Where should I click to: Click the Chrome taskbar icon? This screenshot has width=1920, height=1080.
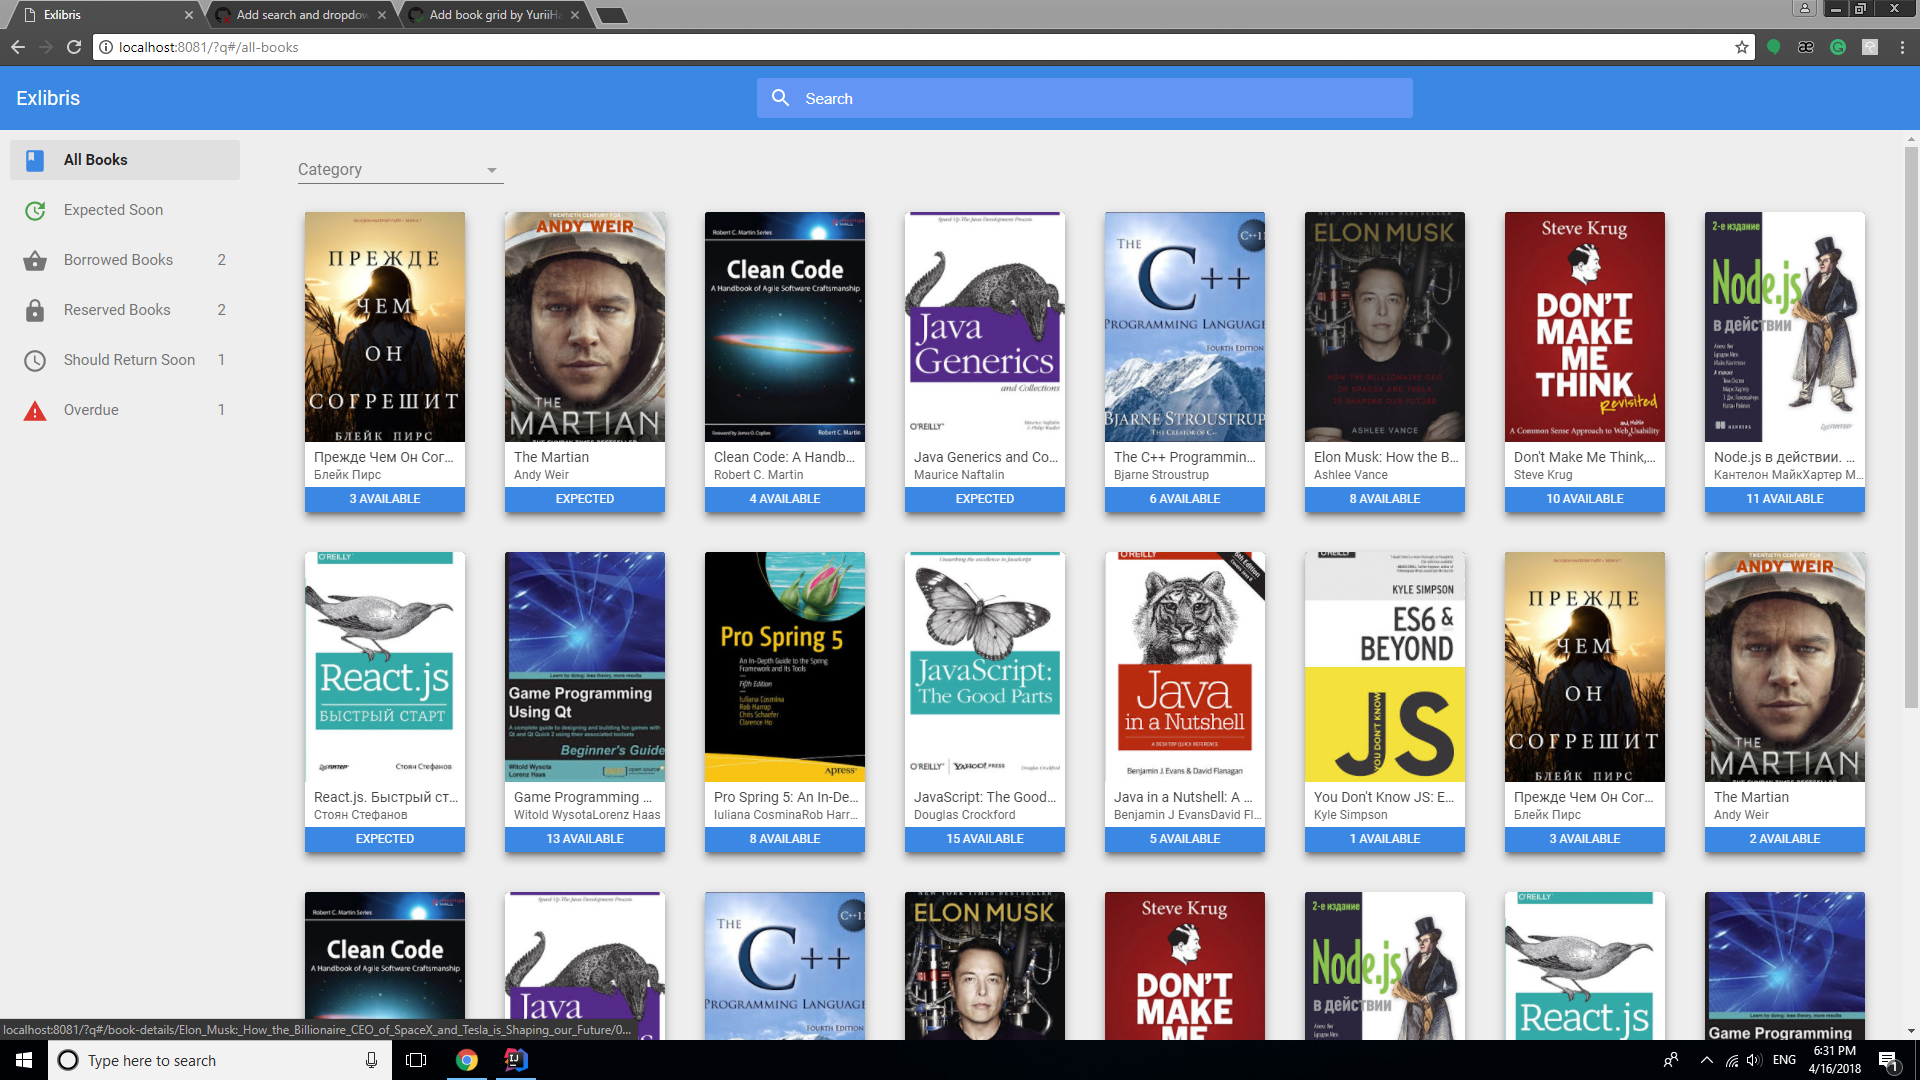467,1060
